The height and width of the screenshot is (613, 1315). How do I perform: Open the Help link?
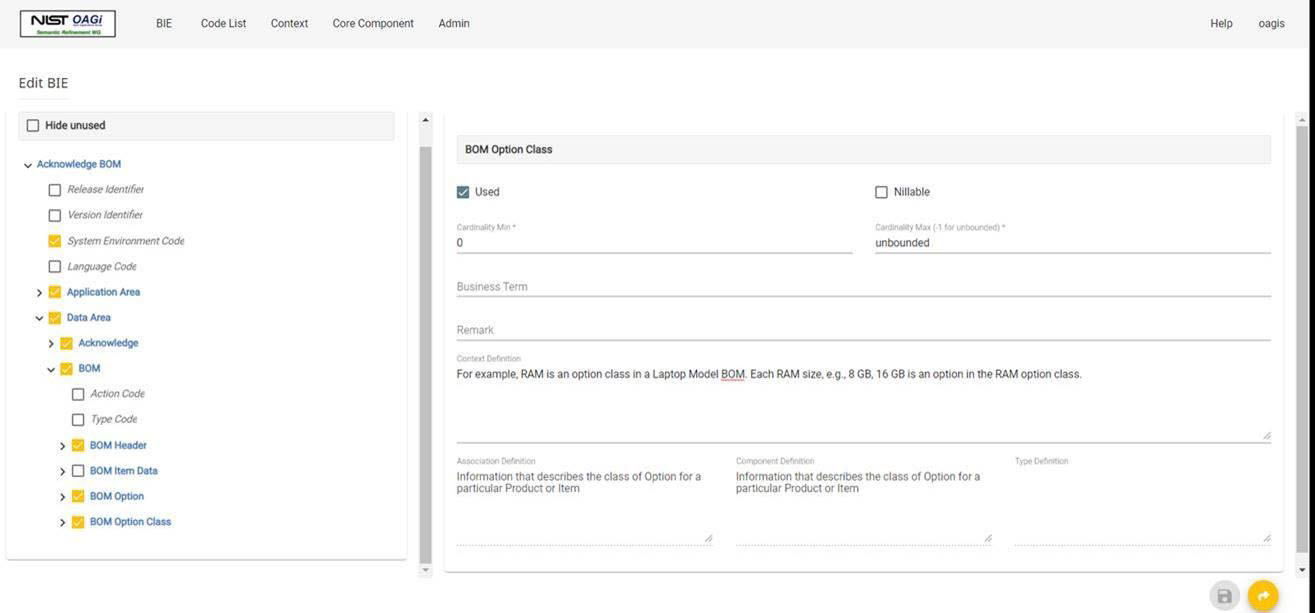[1221, 23]
